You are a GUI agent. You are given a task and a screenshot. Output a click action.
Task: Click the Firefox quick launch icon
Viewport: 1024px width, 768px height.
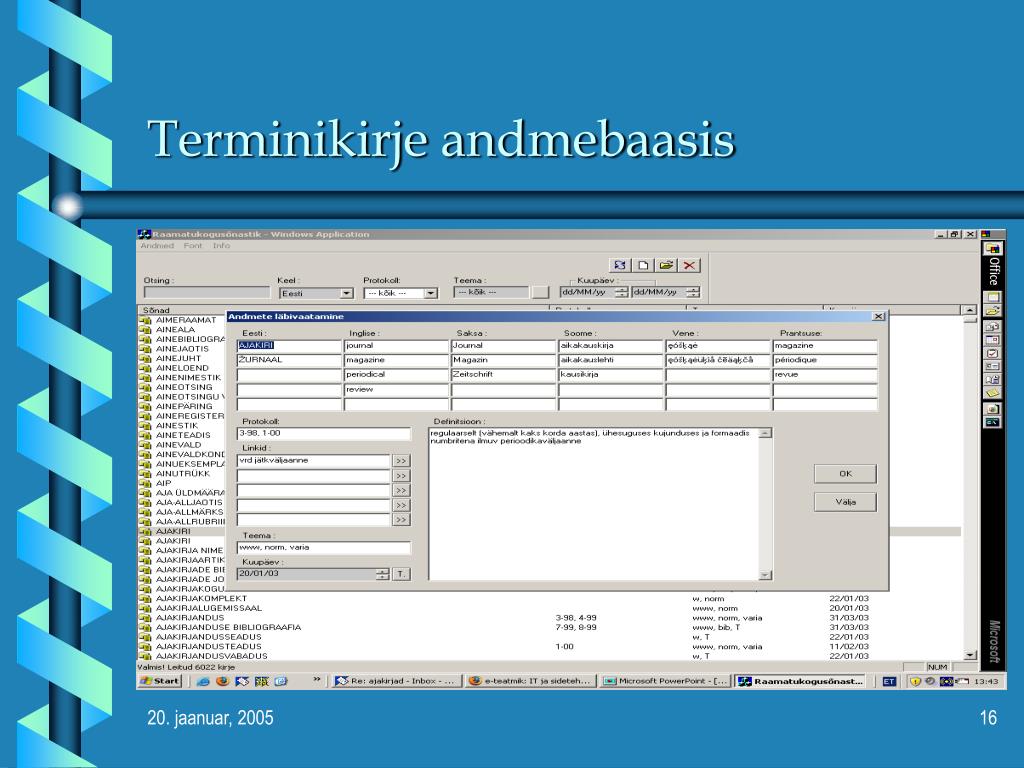tap(223, 681)
